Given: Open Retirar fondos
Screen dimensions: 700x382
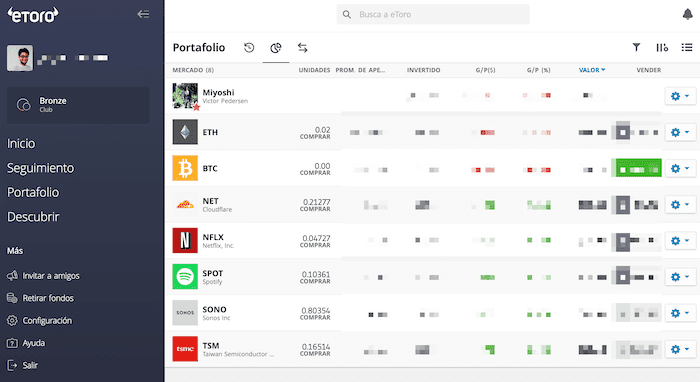Looking at the screenshot, I should point(48,298).
